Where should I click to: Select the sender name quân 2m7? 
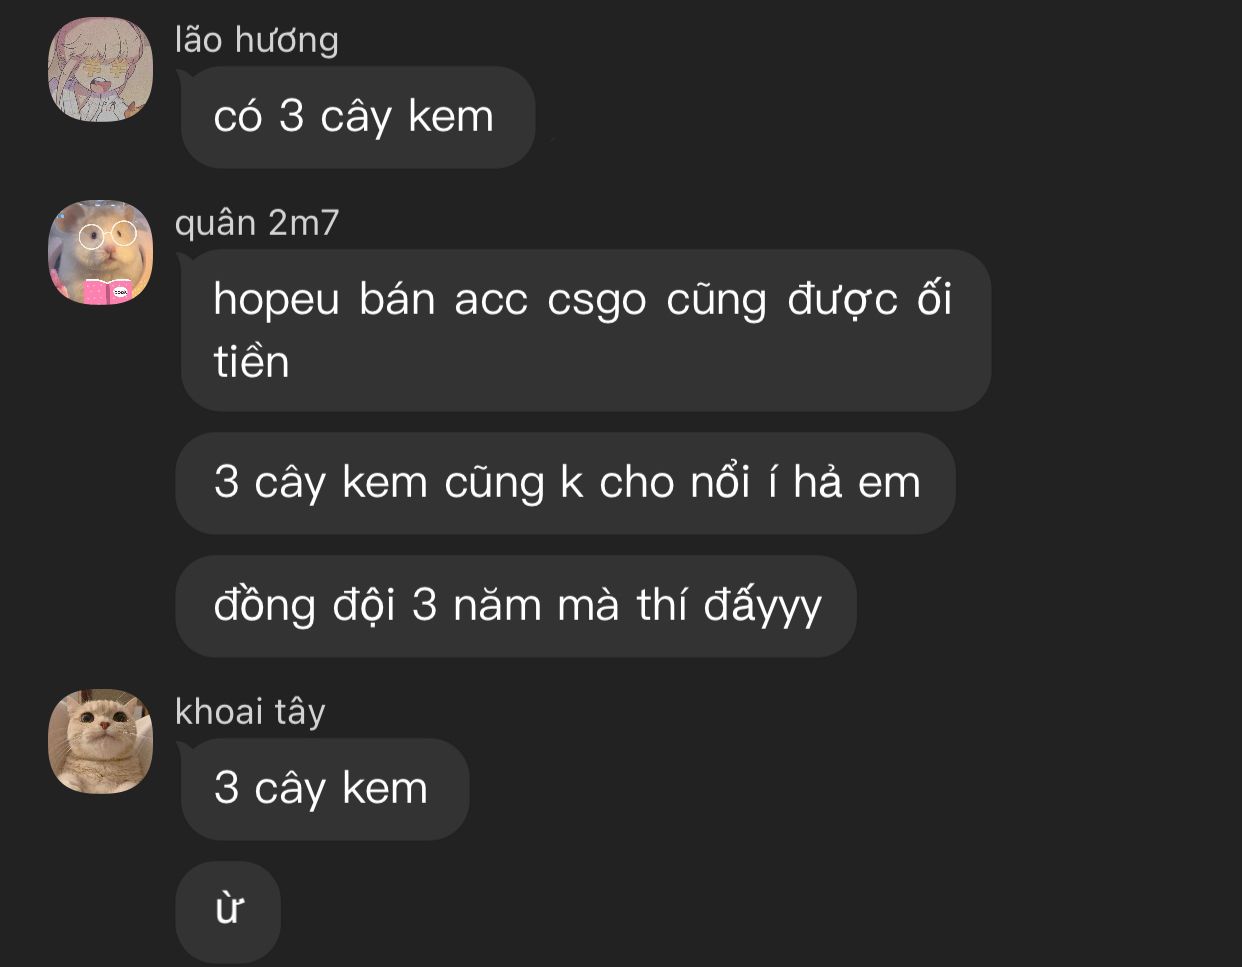pyautogui.click(x=257, y=222)
